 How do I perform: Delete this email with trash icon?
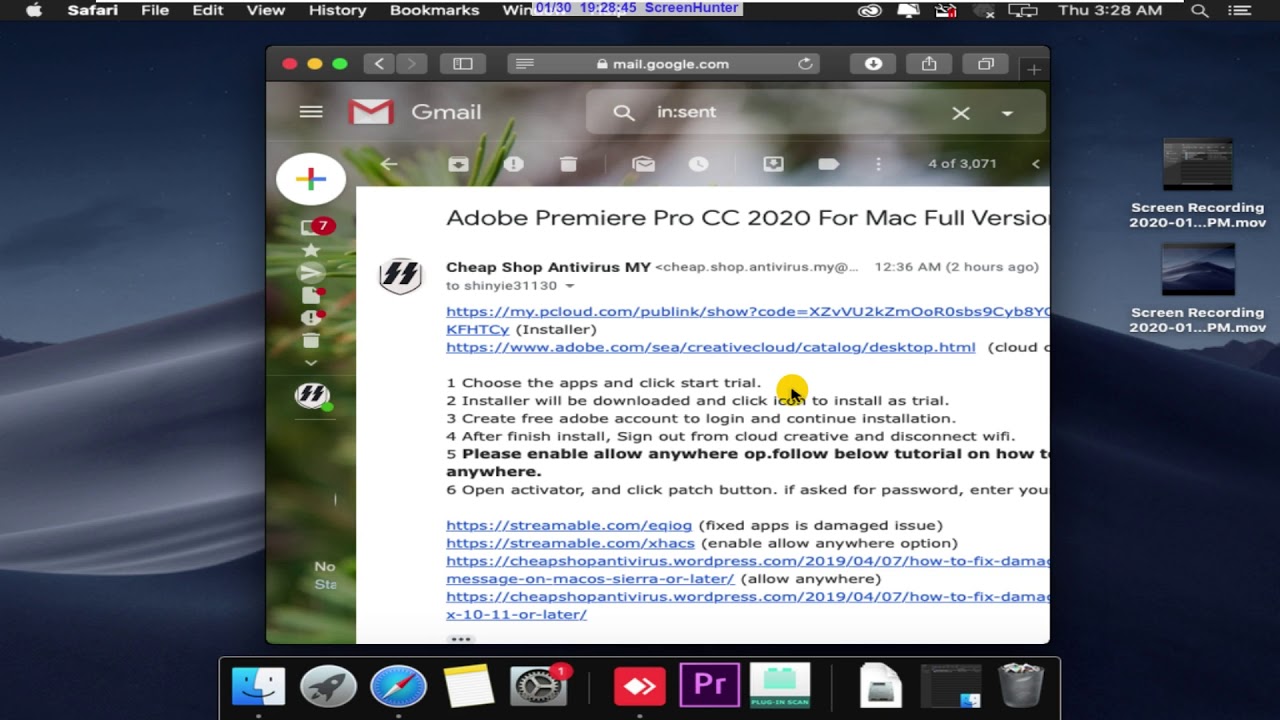click(568, 164)
